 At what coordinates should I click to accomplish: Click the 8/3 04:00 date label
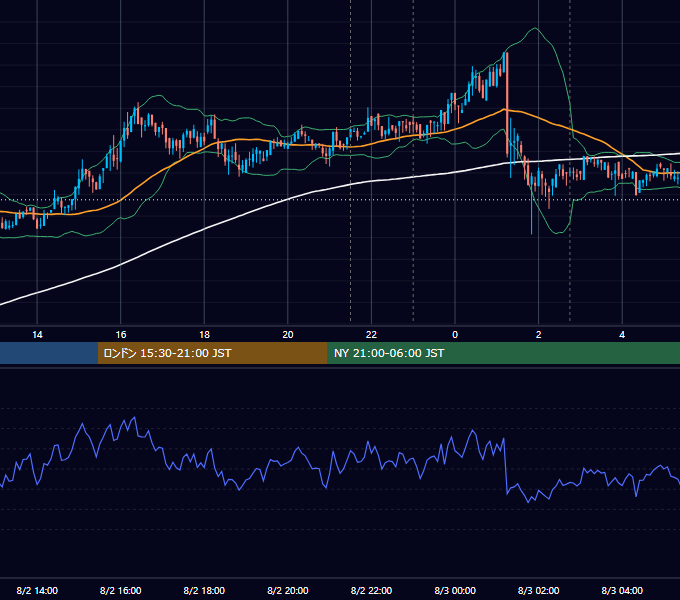click(x=622, y=590)
